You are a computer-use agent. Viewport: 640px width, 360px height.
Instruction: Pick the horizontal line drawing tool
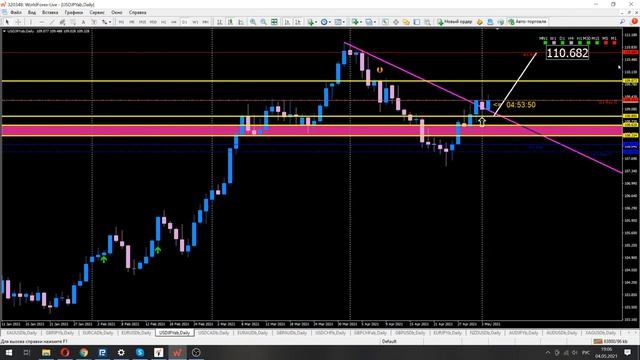coord(42,22)
